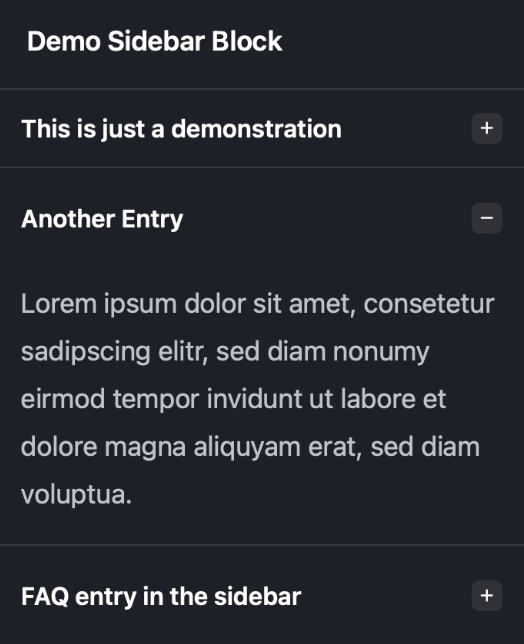Expand "This is just a demonstration" plus icon
524x644 pixels.
coord(487,129)
